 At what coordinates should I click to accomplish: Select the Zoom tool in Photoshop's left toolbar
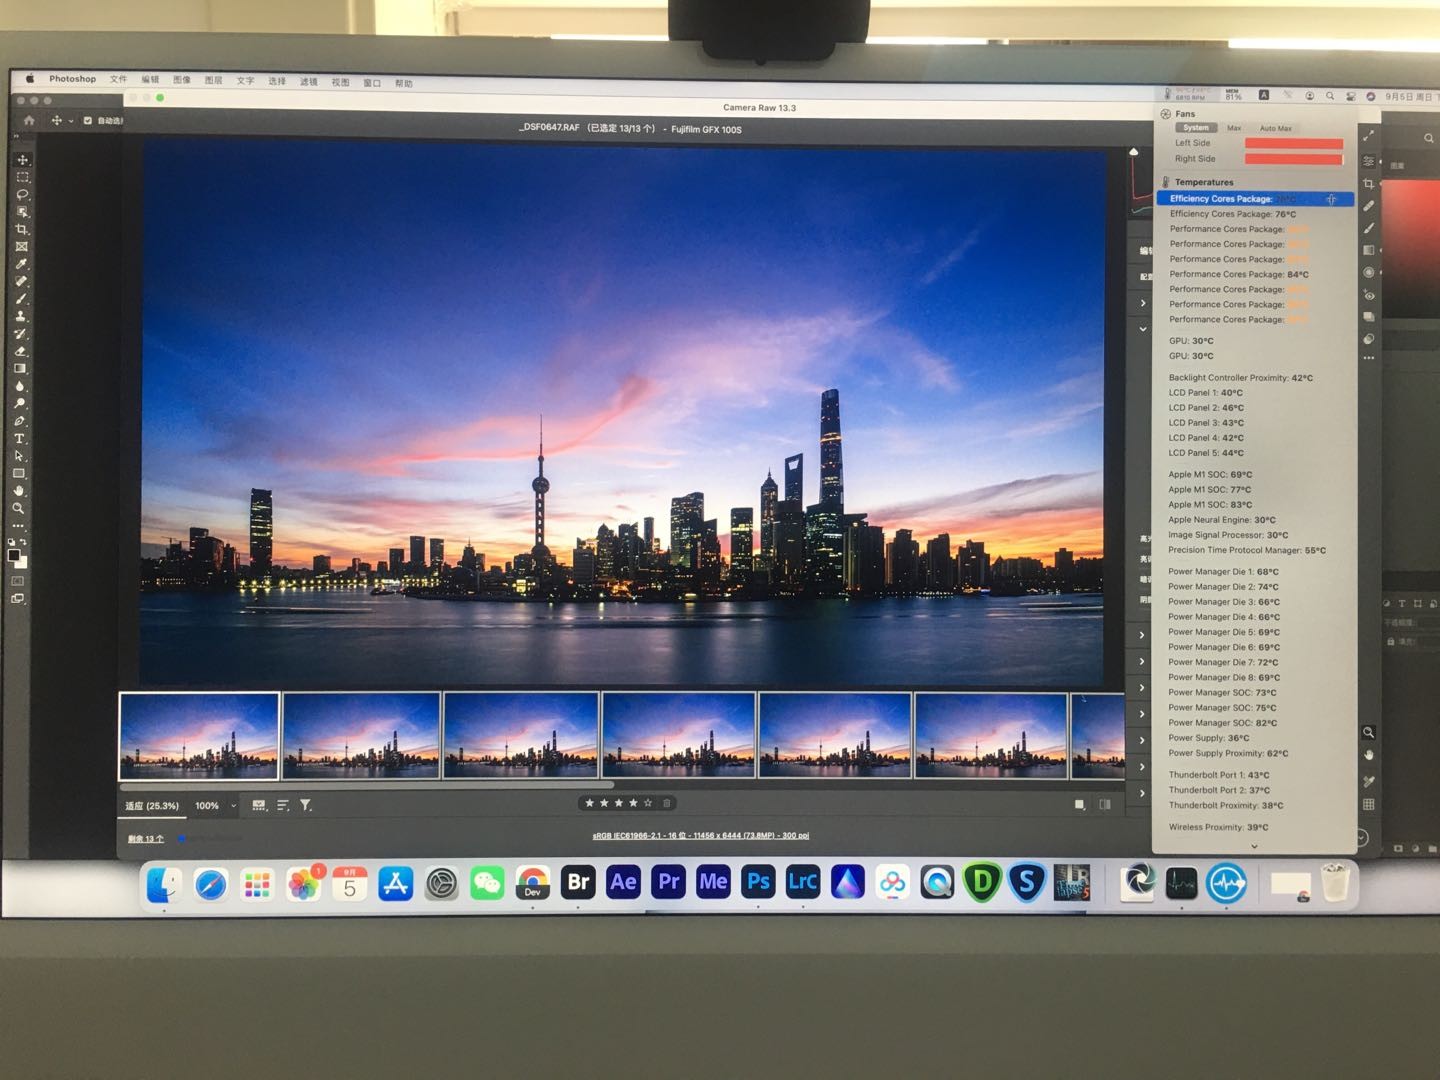coord(19,508)
